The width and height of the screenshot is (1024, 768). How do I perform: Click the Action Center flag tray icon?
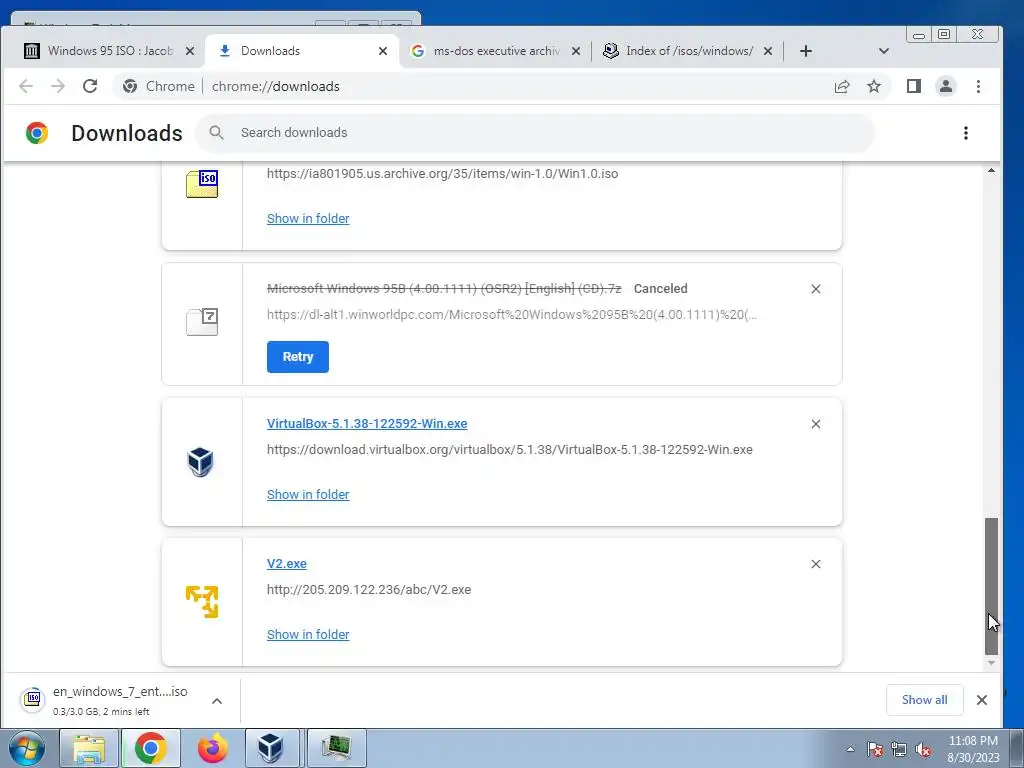click(875, 749)
